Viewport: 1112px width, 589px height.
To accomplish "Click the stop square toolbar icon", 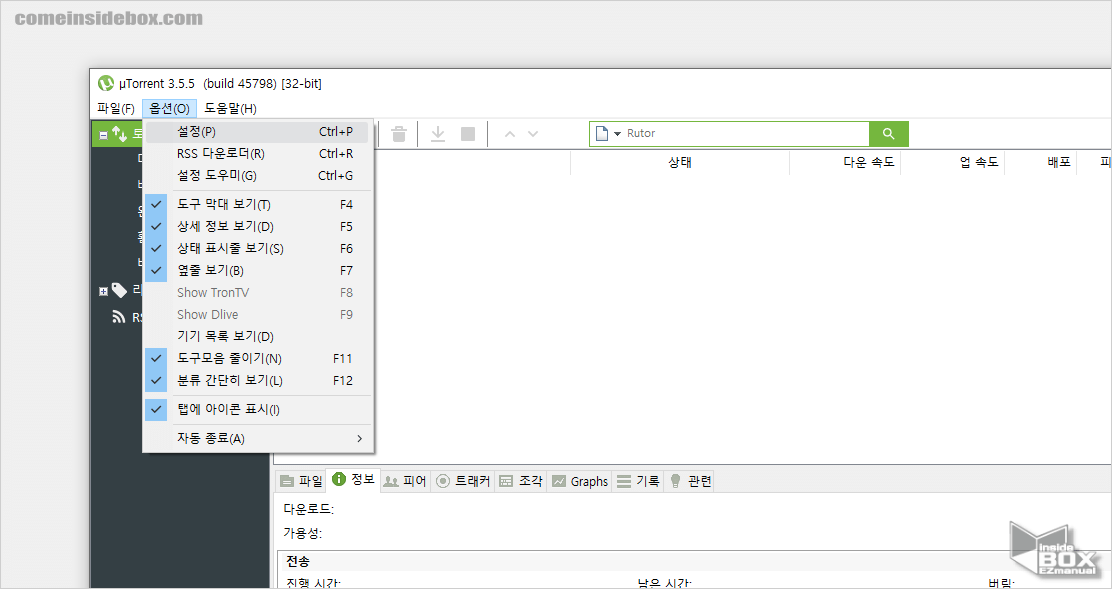I will click(x=468, y=133).
